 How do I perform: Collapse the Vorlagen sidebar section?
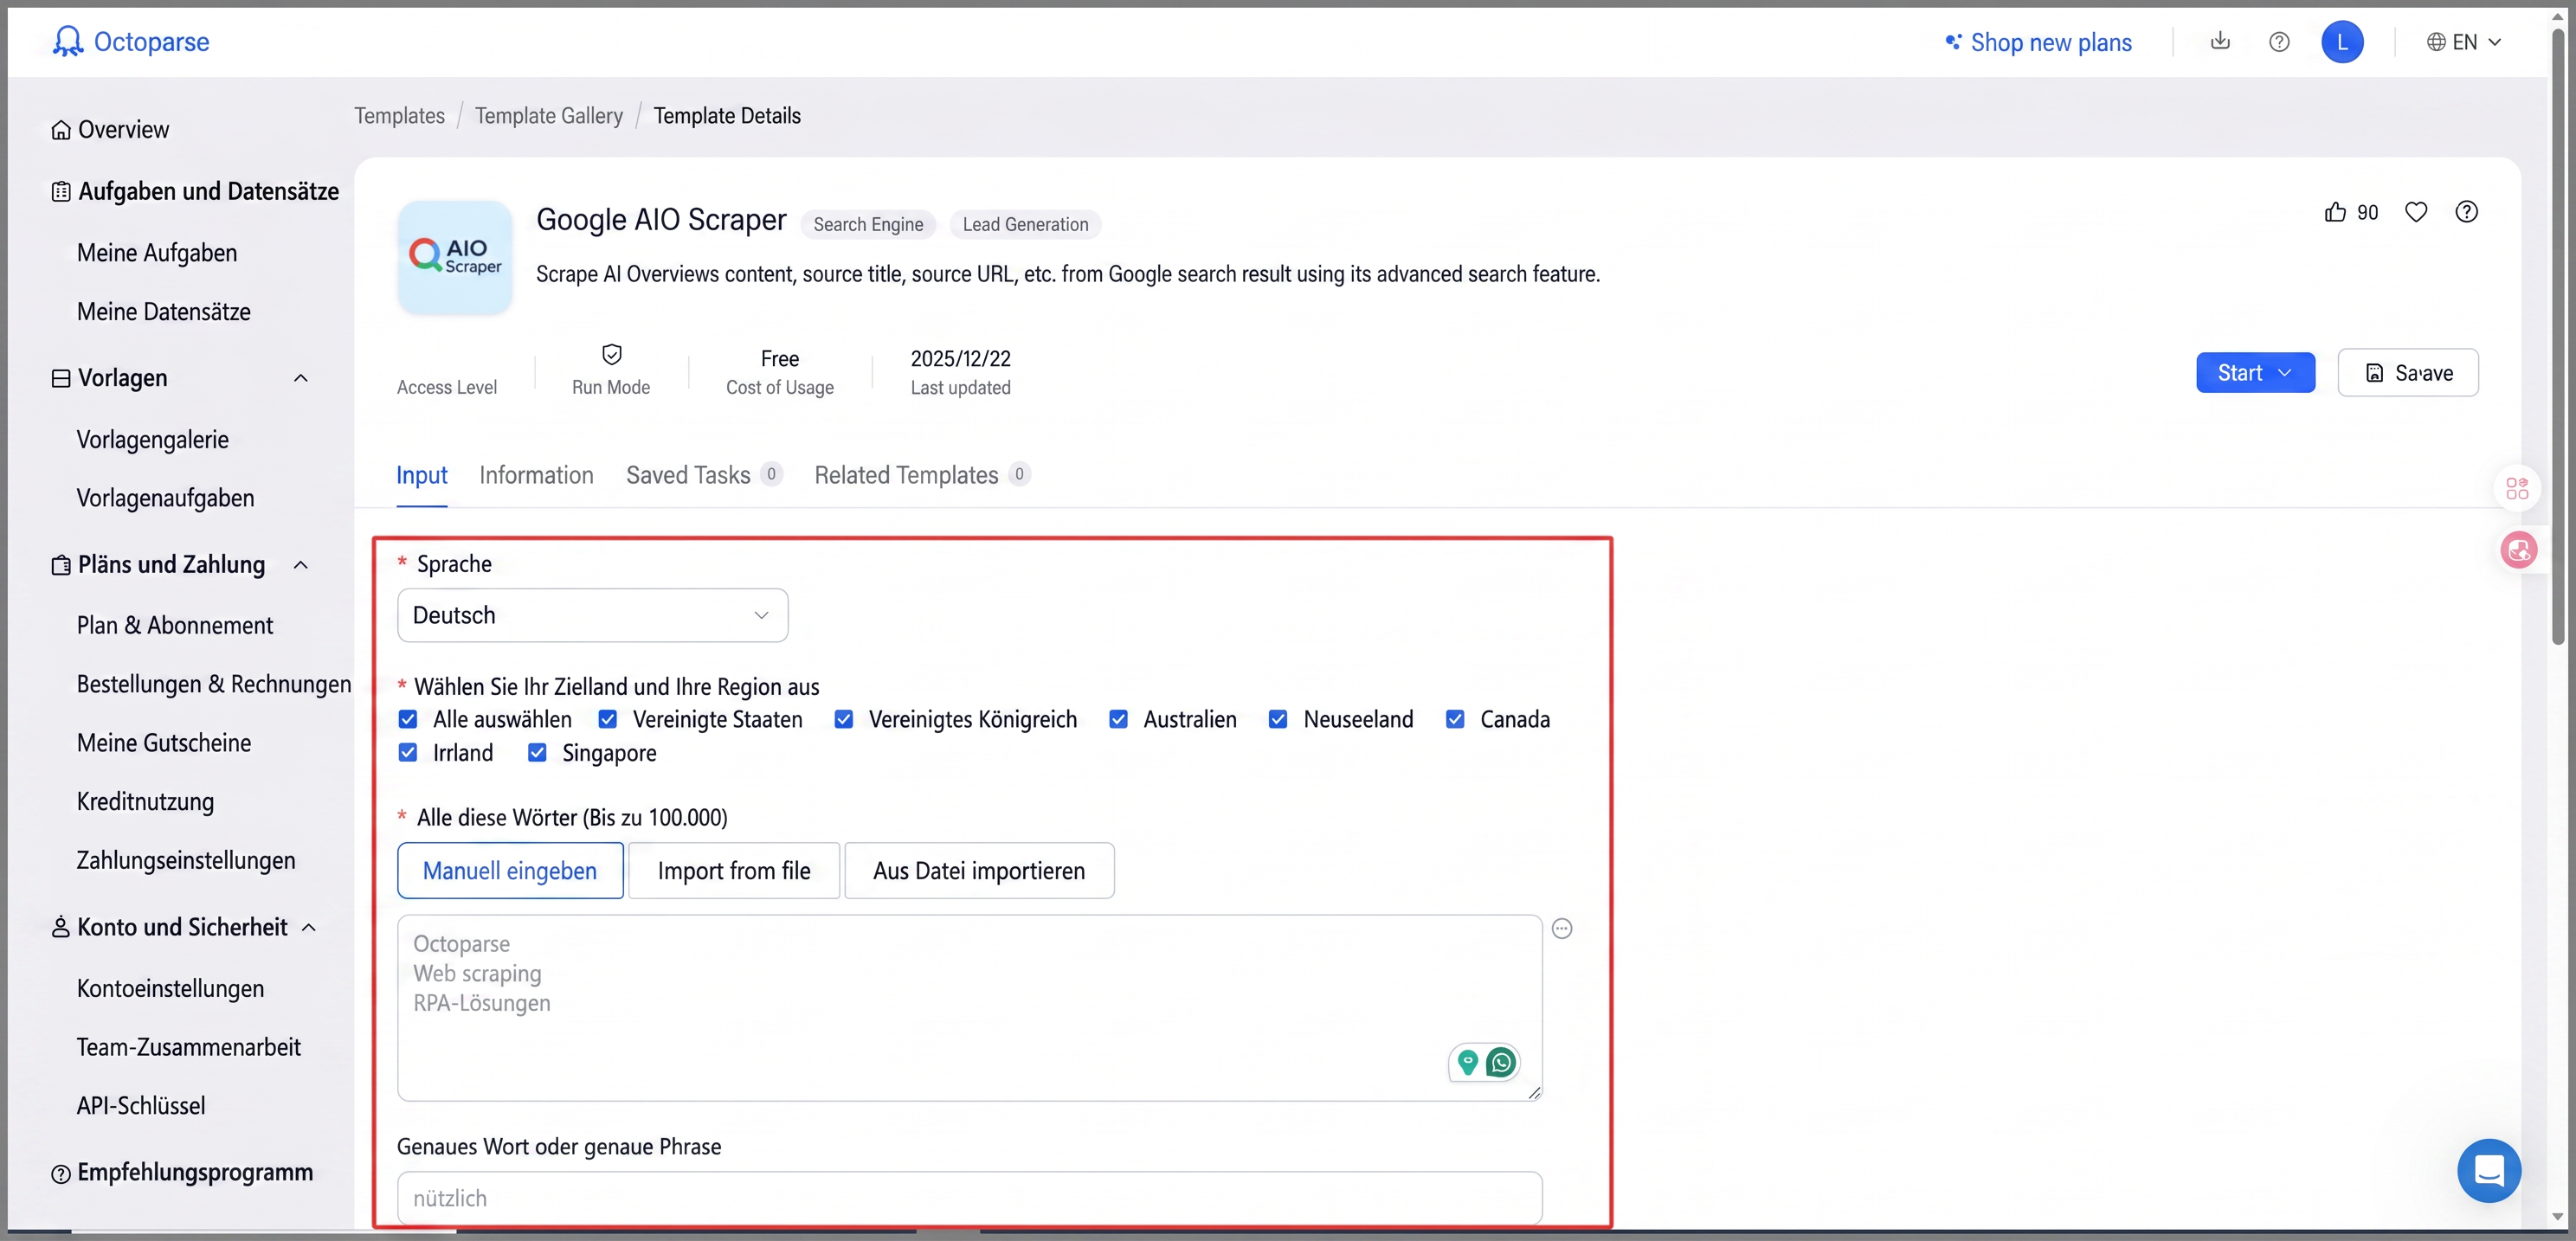pyautogui.click(x=300, y=378)
